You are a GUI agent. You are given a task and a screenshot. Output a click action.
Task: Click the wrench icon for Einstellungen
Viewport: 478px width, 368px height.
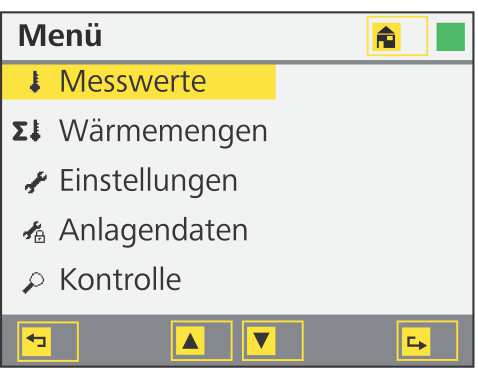pos(36,182)
